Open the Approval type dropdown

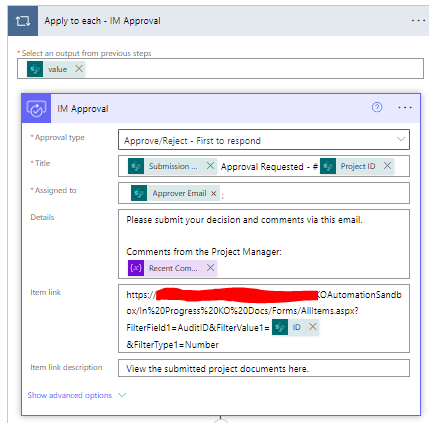(x=264, y=140)
